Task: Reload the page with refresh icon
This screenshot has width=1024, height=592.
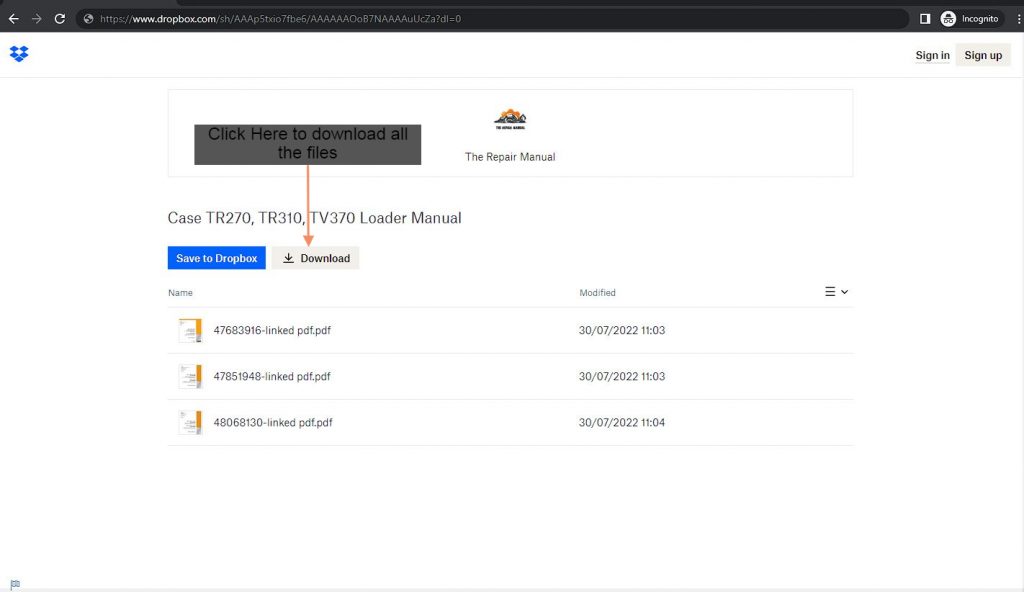Action: (x=60, y=18)
